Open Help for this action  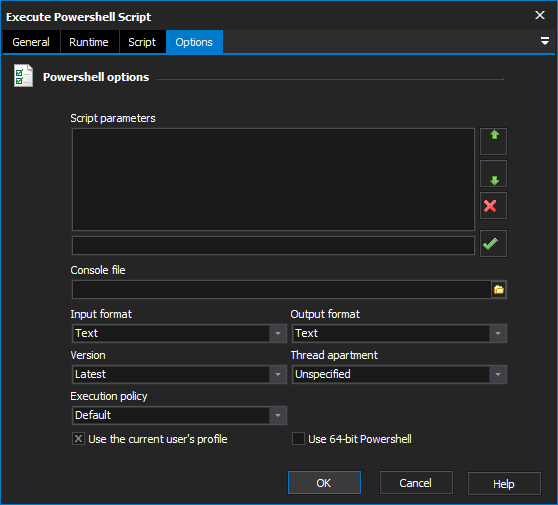point(504,484)
